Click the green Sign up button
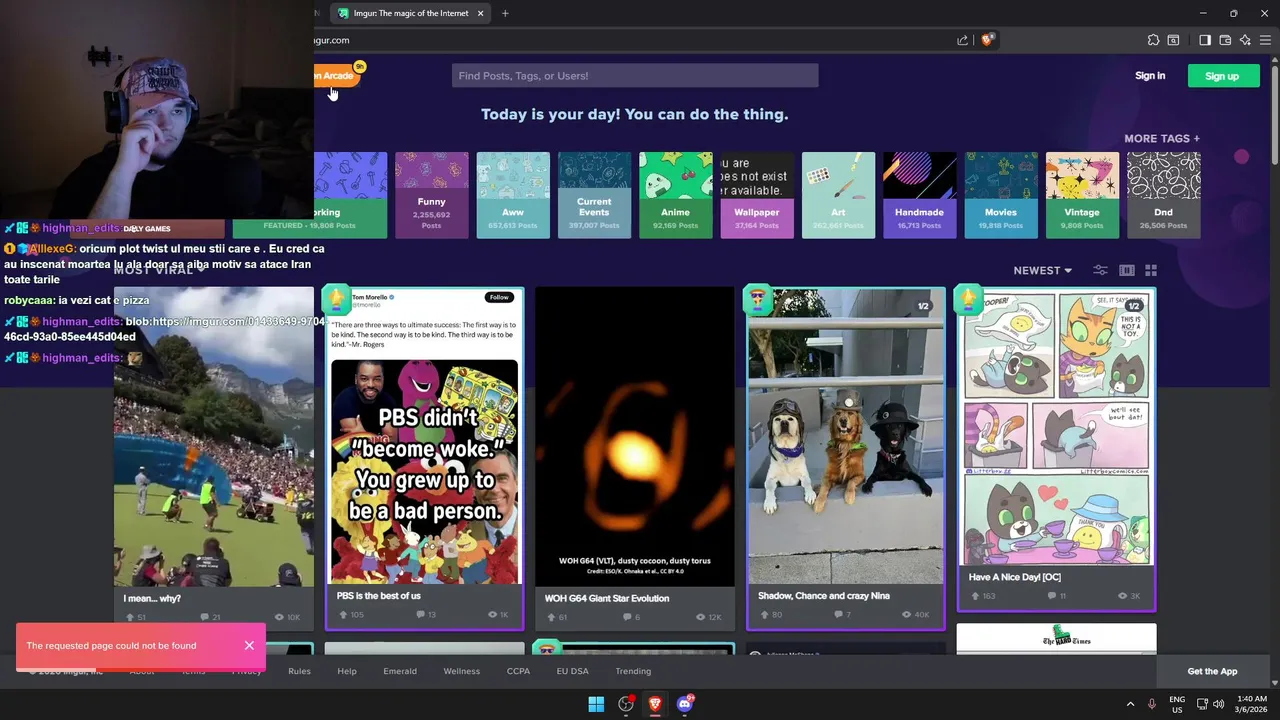 point(1222,76)
